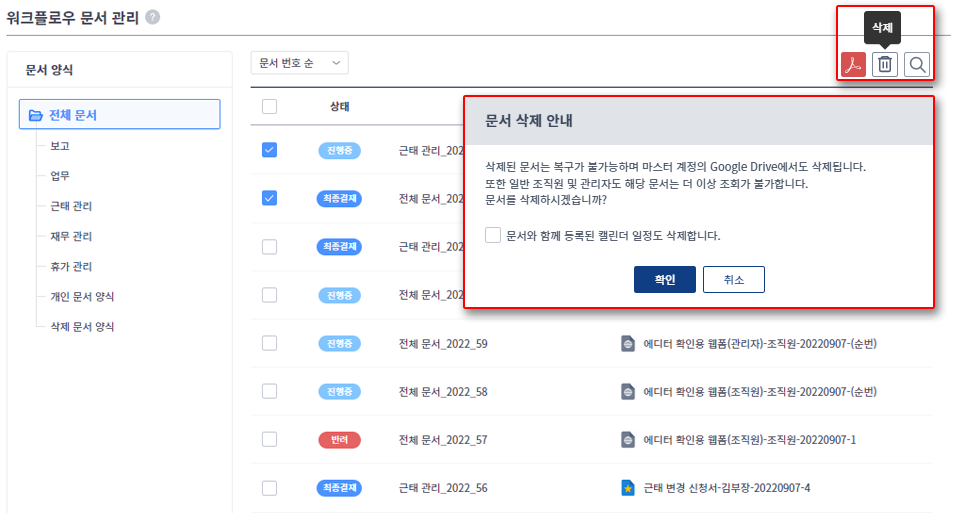
Task: Click the 근태 관리_2022_56 document number
Action: 443,488
